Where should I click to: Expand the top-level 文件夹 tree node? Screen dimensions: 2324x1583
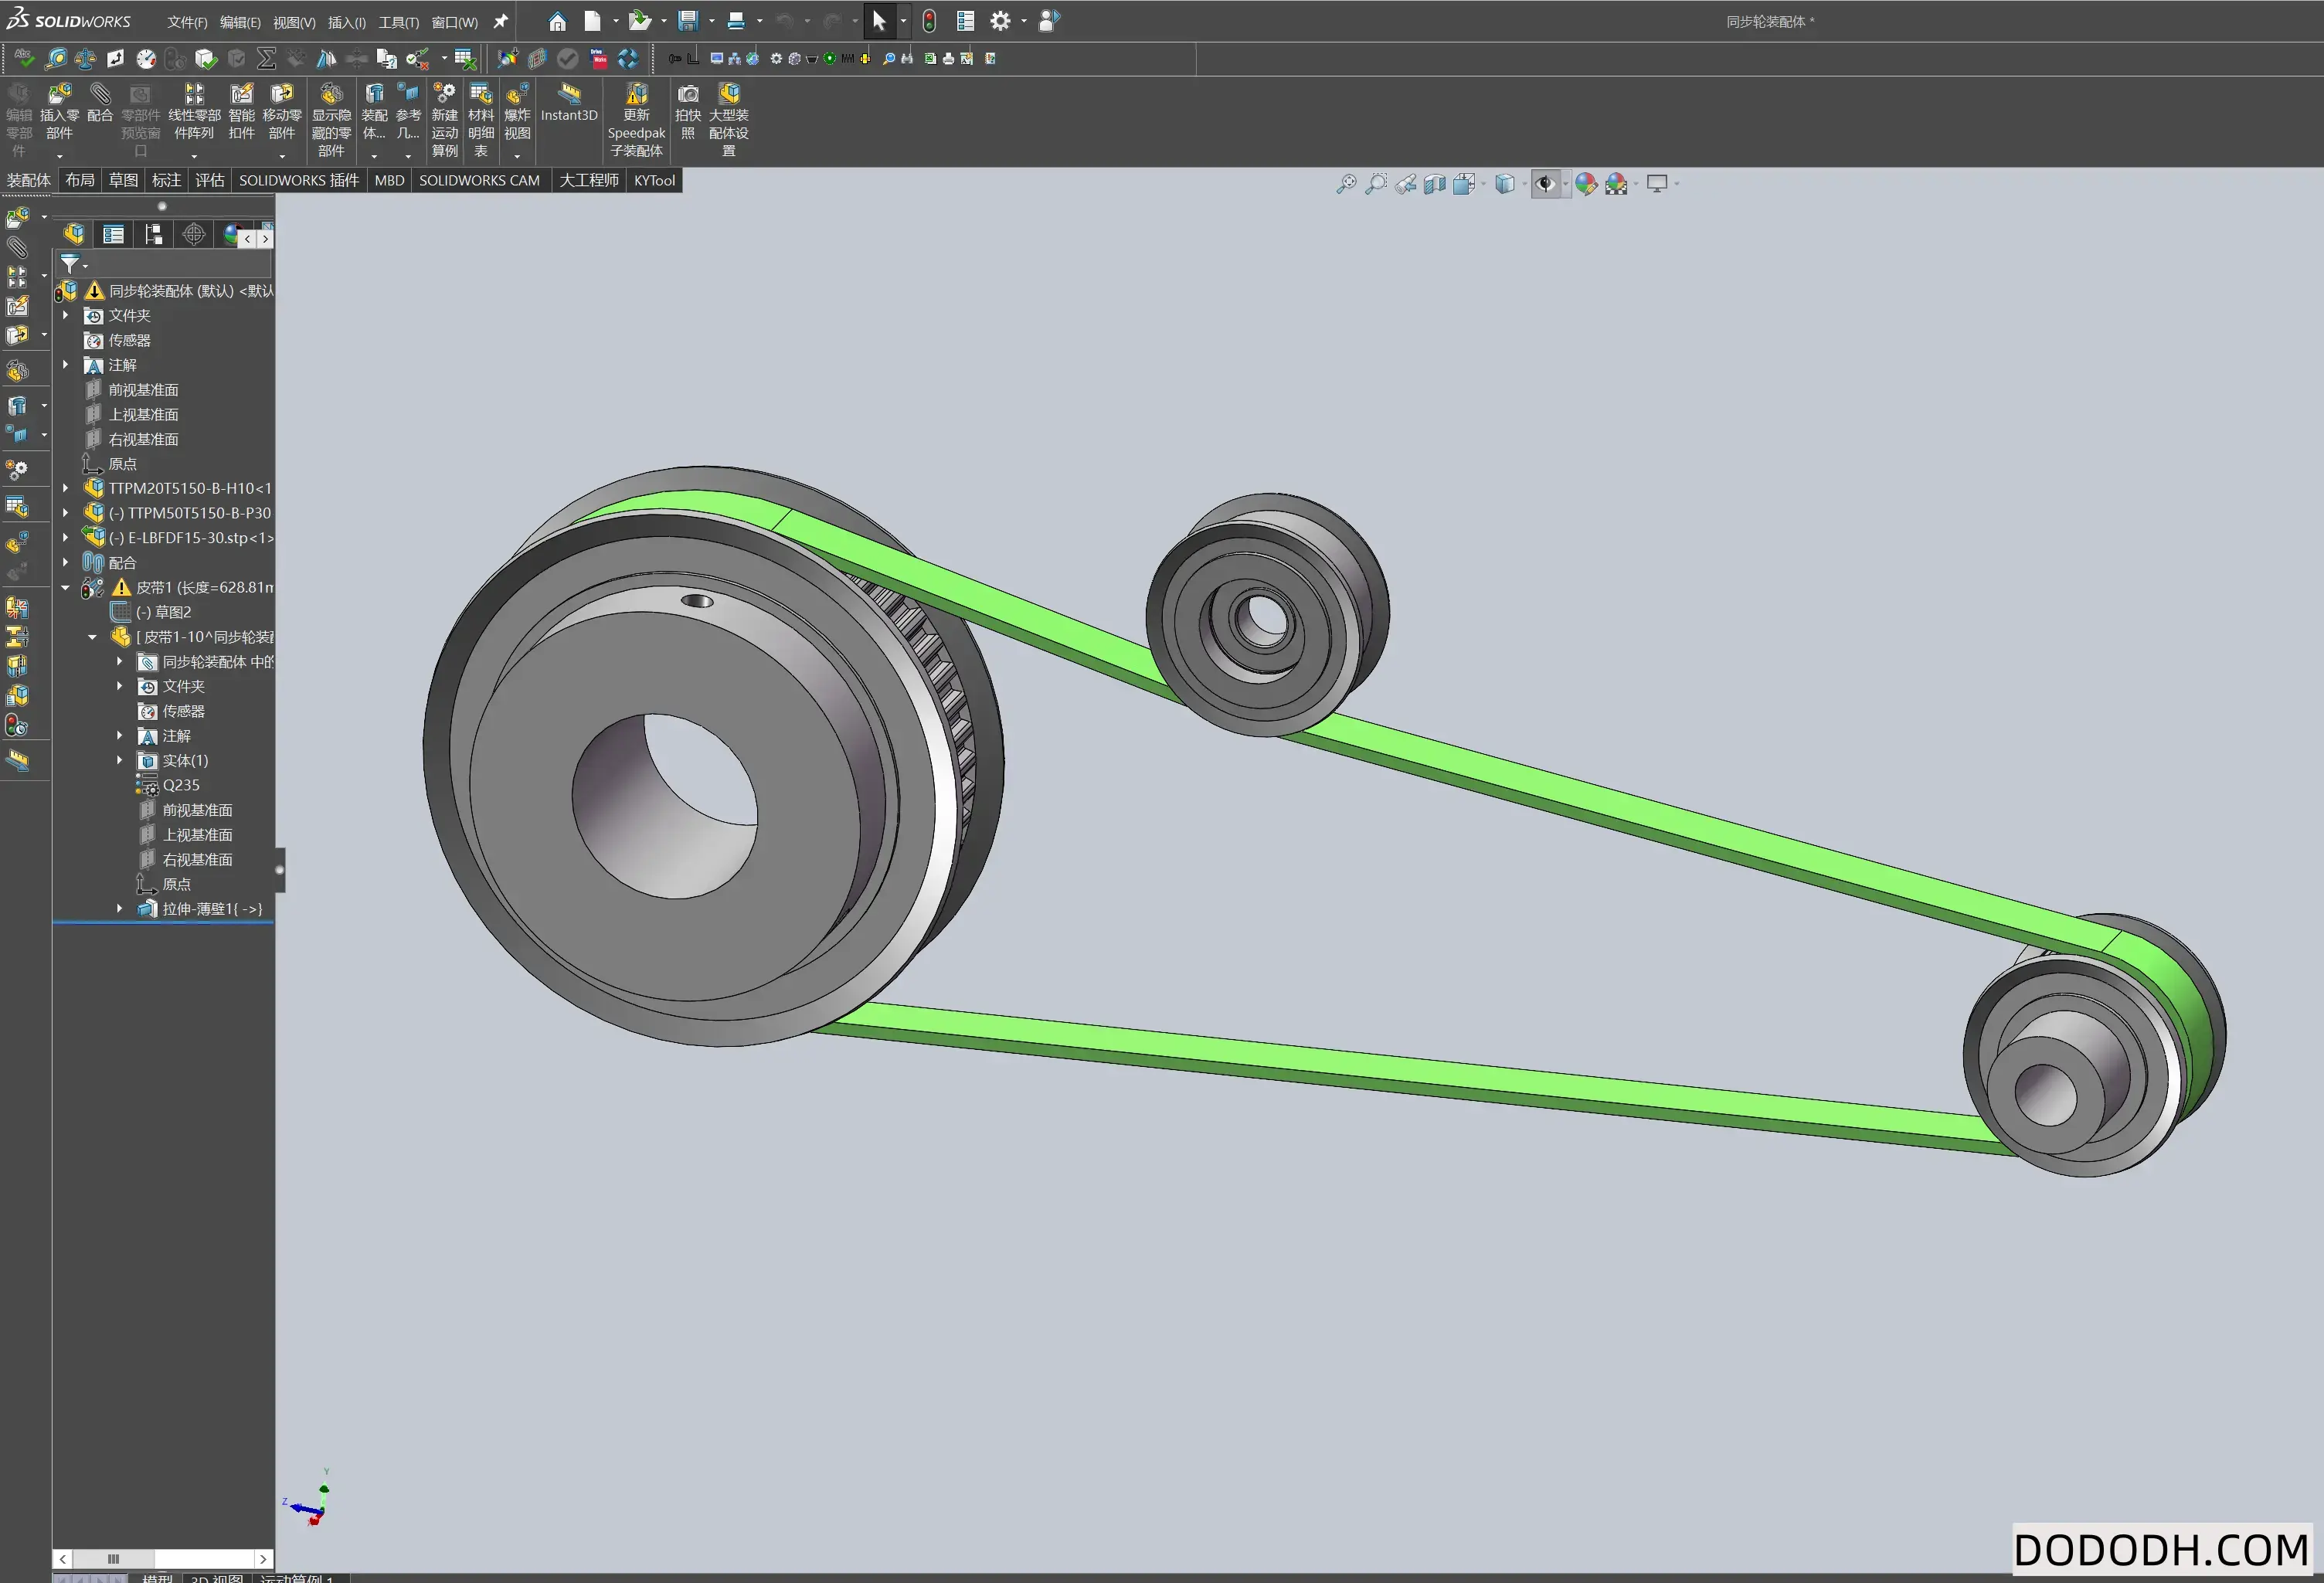pyautogui.click(x=66, y=315)
